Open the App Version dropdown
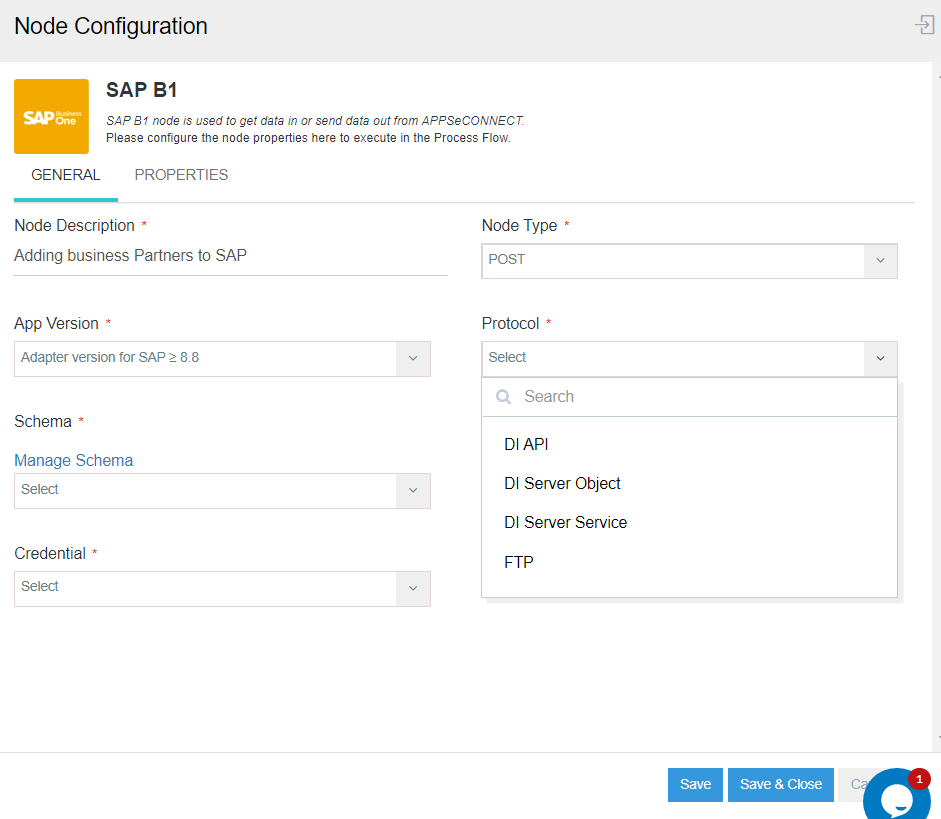 point(413,358)
